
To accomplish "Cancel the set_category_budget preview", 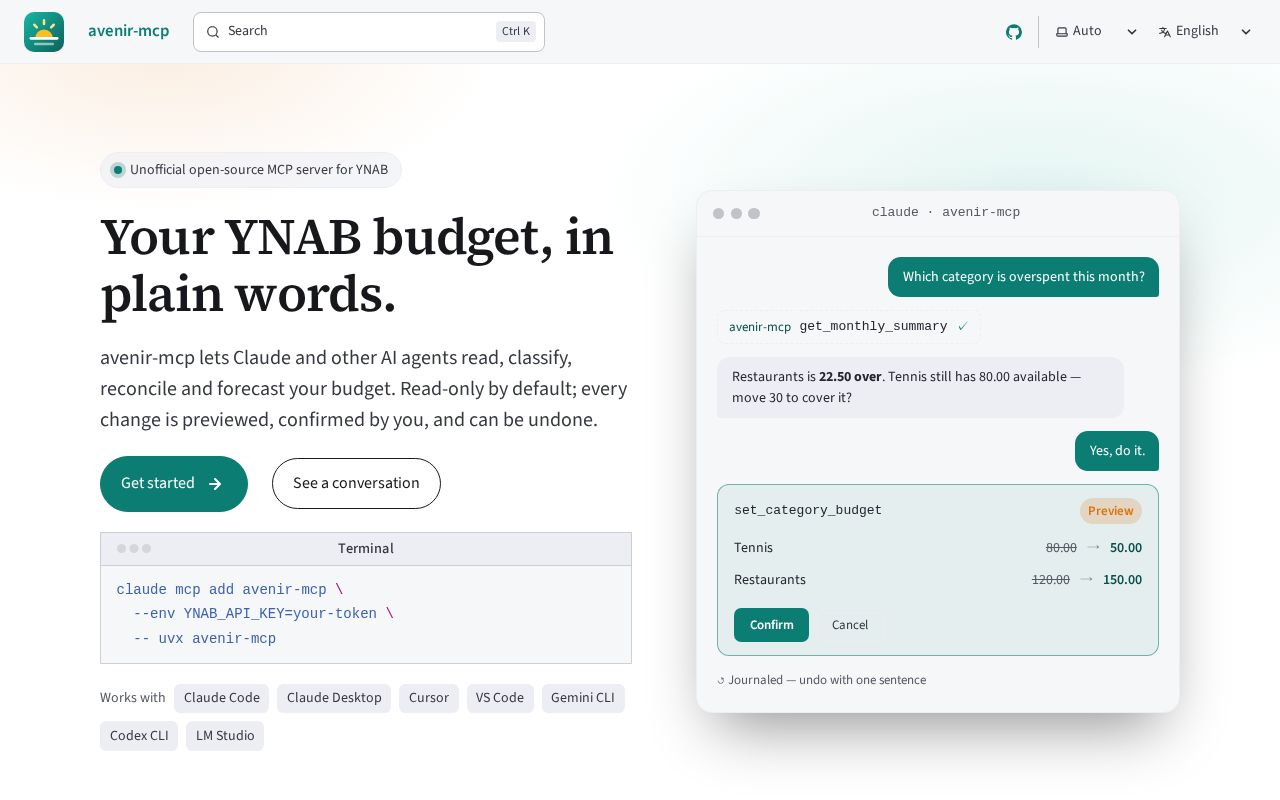I will [850, 625].
